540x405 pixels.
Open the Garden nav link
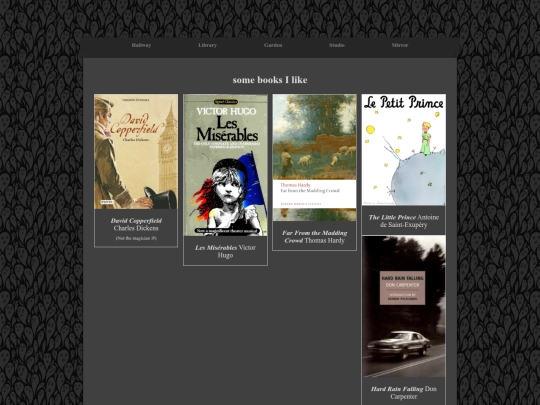(x=273, y=45)
